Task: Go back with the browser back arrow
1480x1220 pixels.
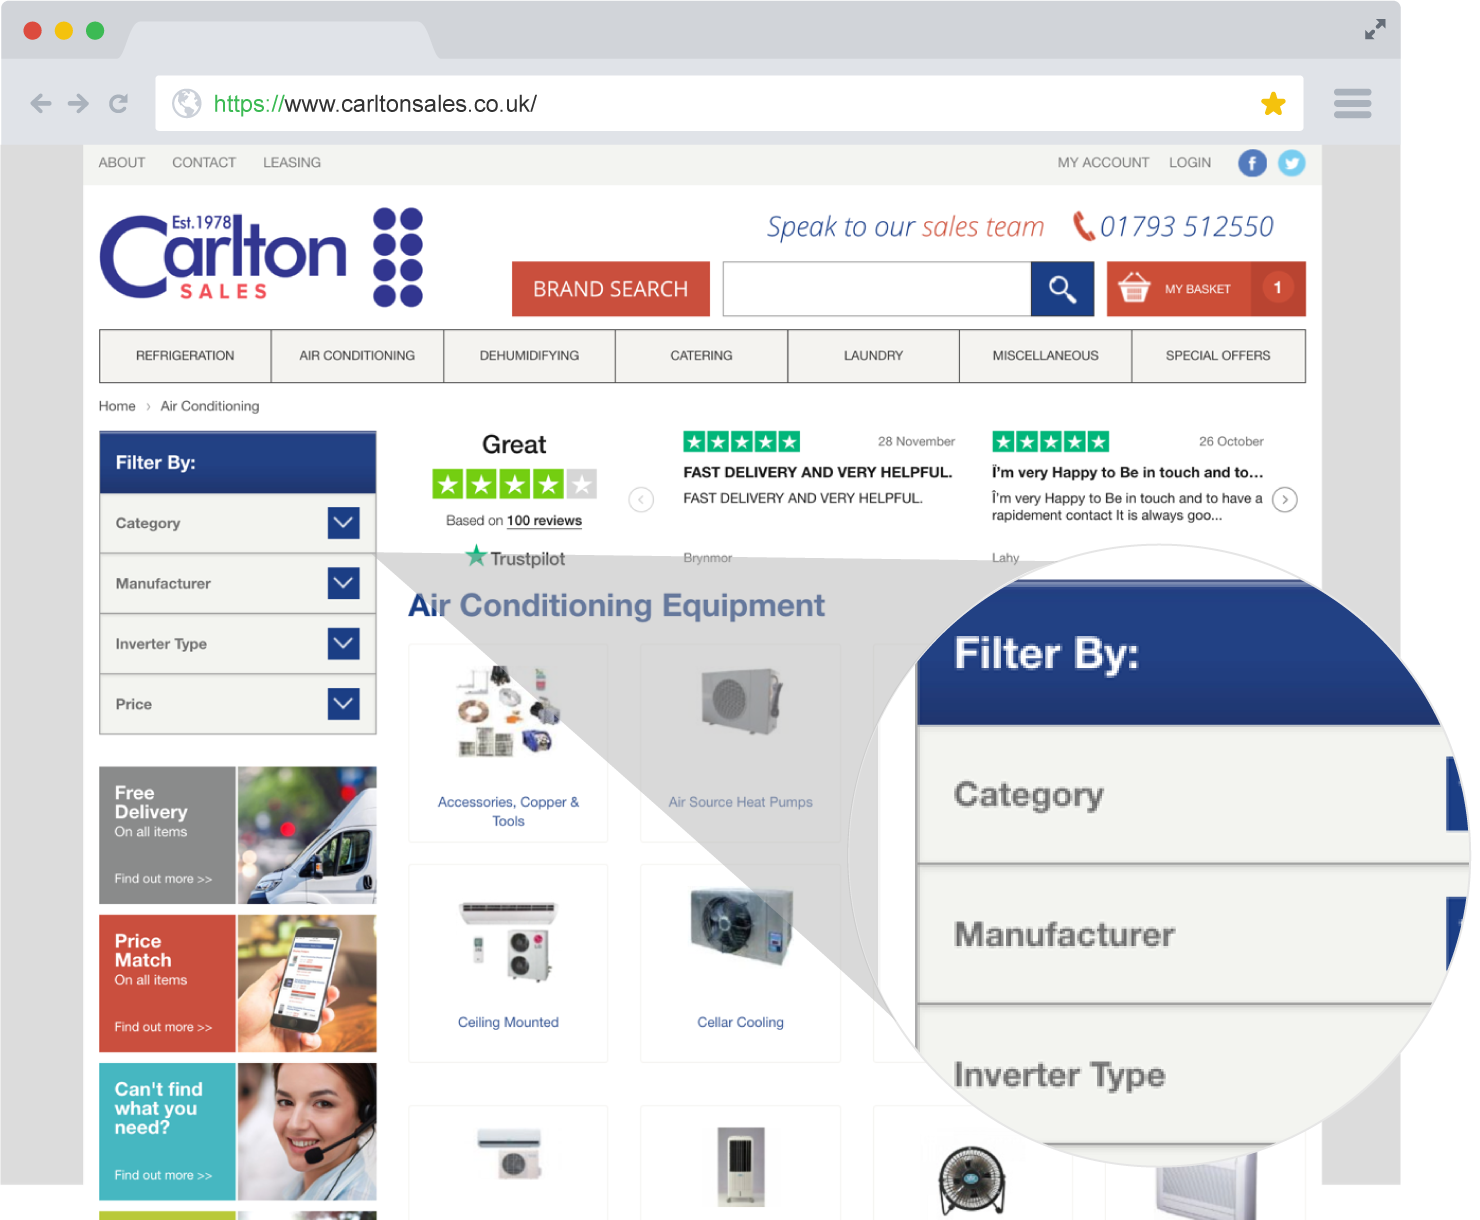Action: tap(40, 103)
